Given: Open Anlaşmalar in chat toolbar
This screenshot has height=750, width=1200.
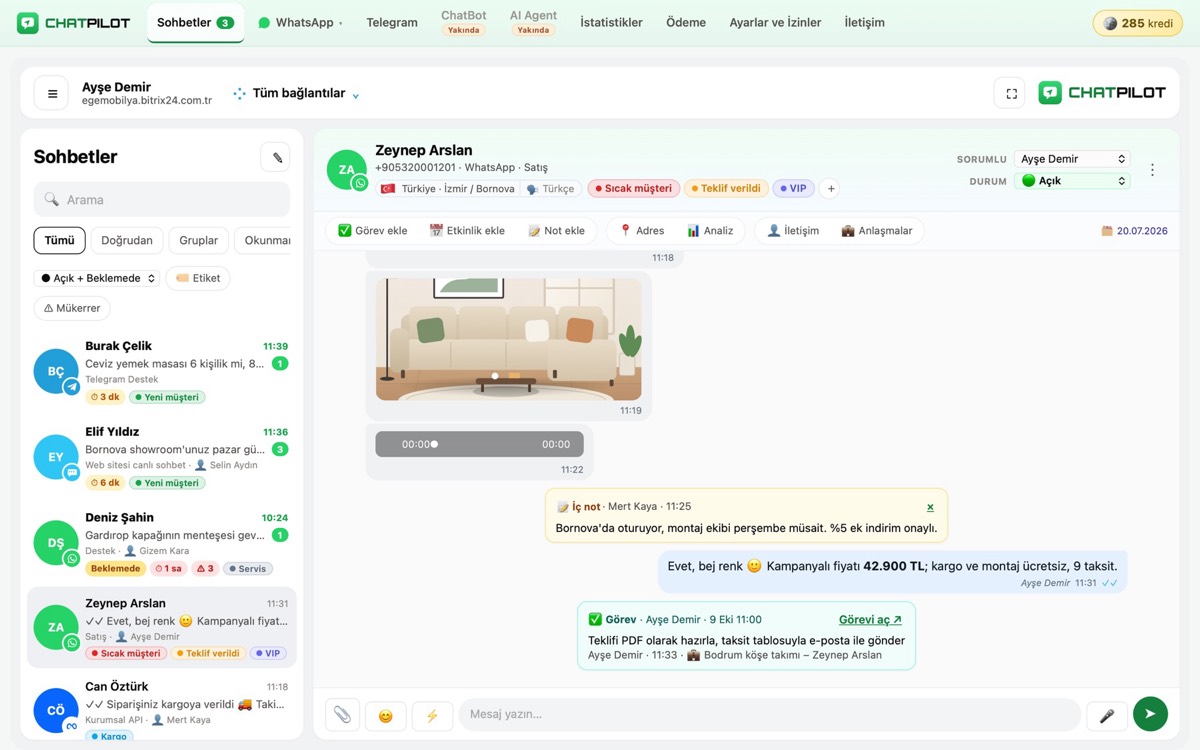Looking at the screenshot, I should tap(877, 231).
